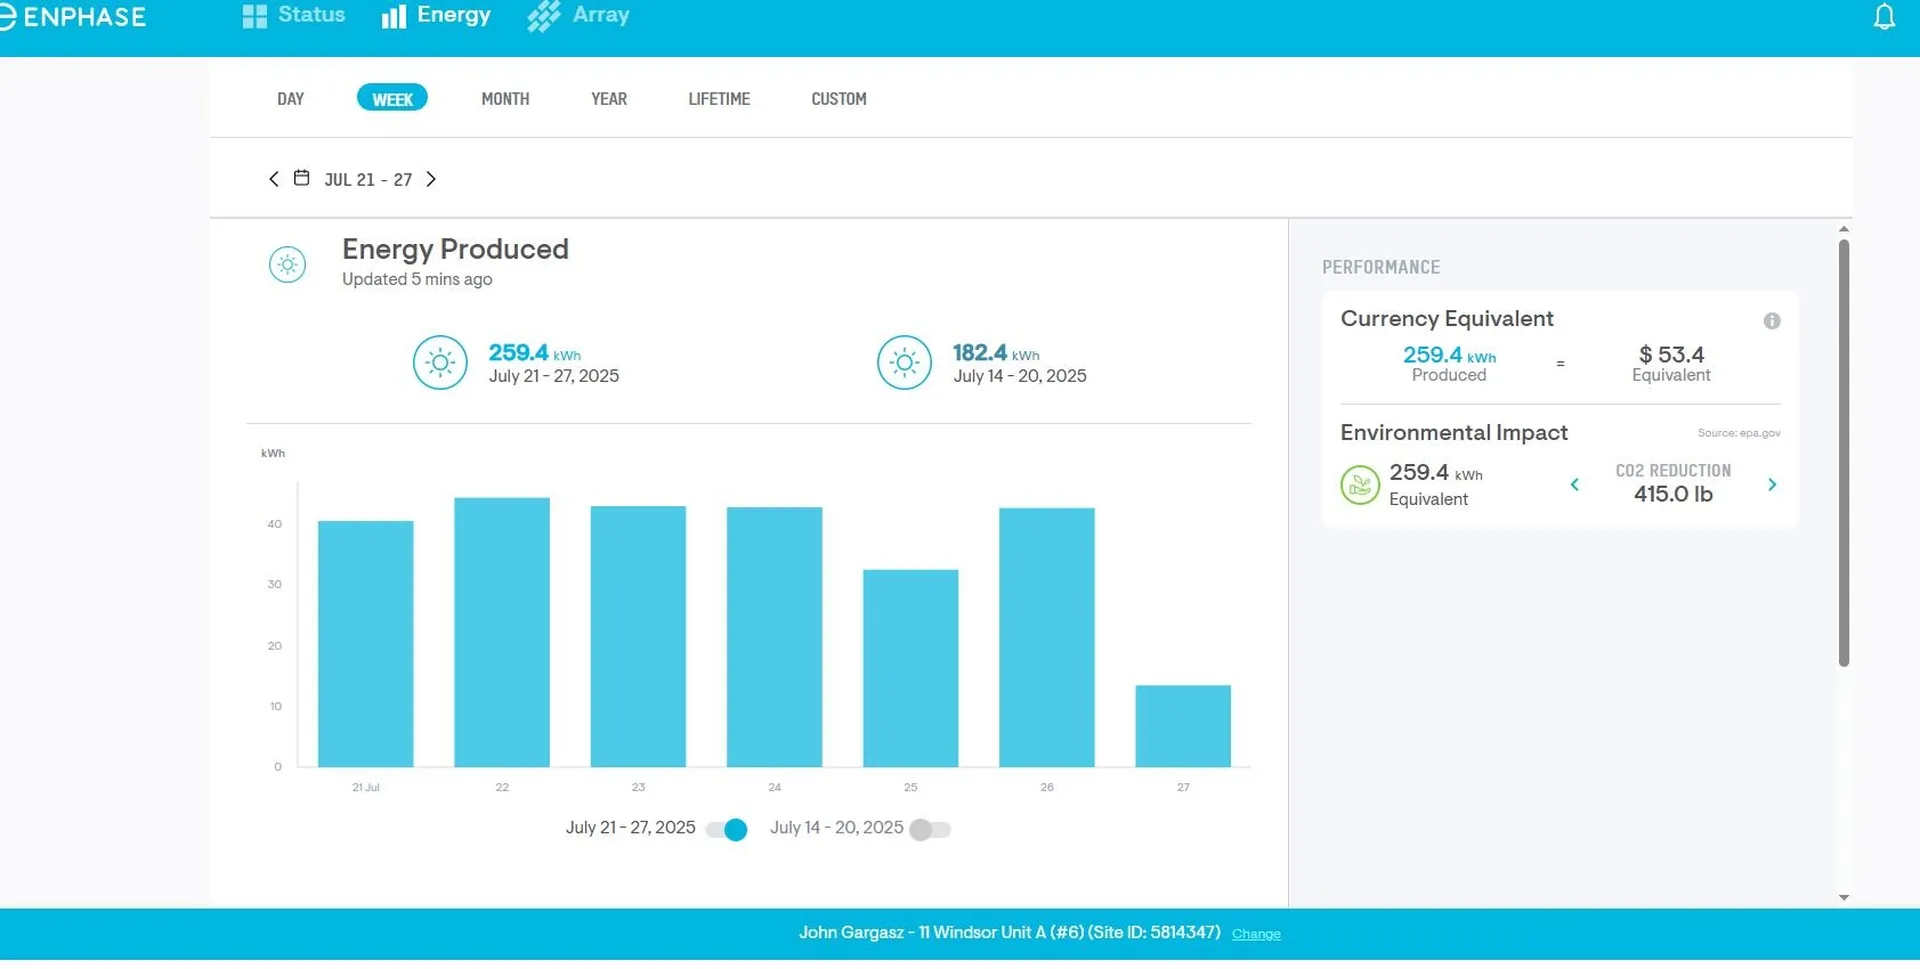Click the Change site link
The height and width of the screenshot is (969, 1920).
point(1255,934)
